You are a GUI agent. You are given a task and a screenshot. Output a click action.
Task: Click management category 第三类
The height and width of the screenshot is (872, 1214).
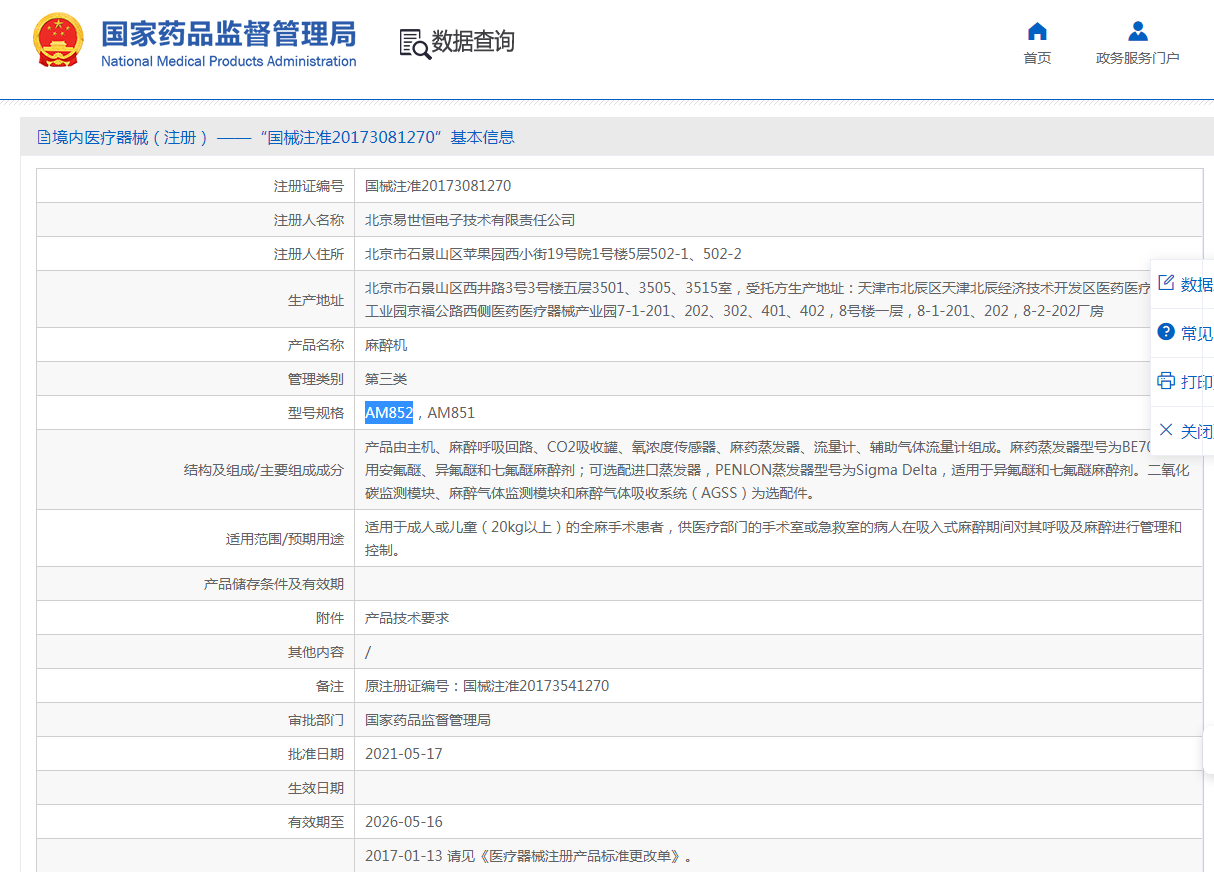coord(386,379)
